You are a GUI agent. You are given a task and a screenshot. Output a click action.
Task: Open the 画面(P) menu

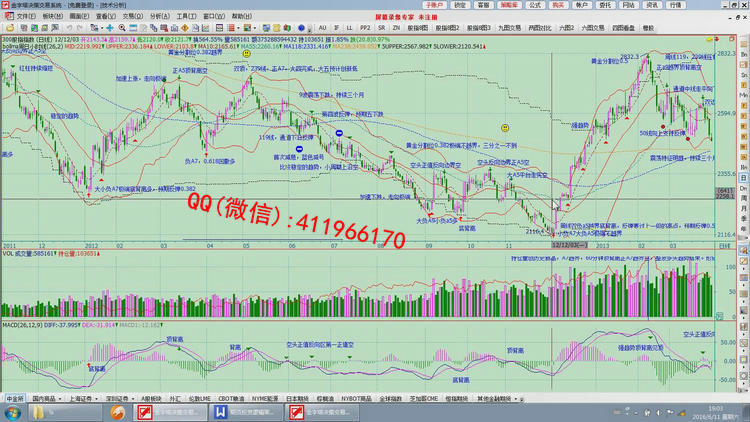click(79, 16)
